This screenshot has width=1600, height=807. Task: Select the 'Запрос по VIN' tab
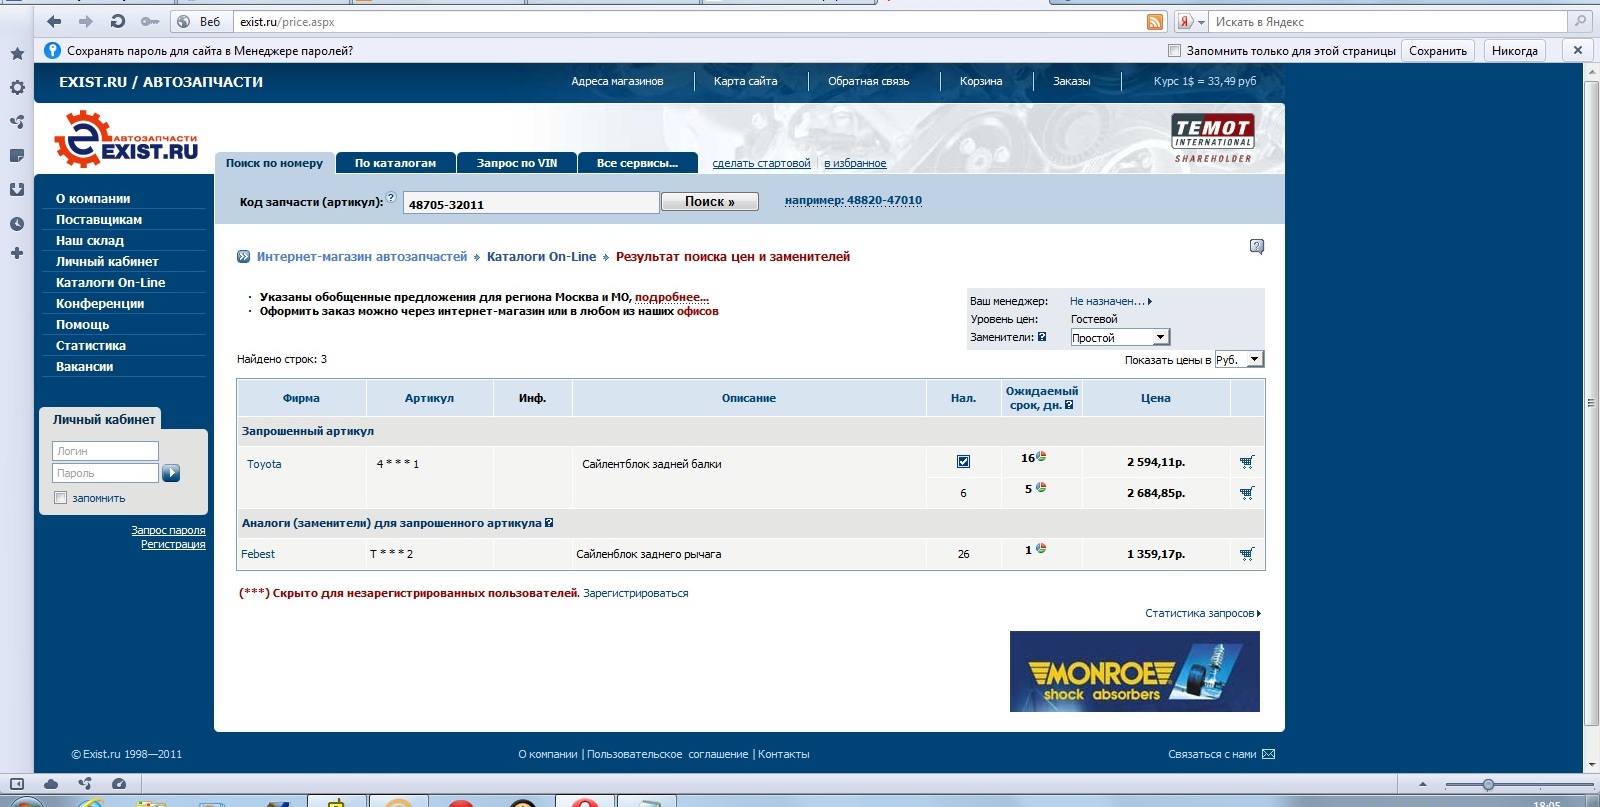point(516,163)
